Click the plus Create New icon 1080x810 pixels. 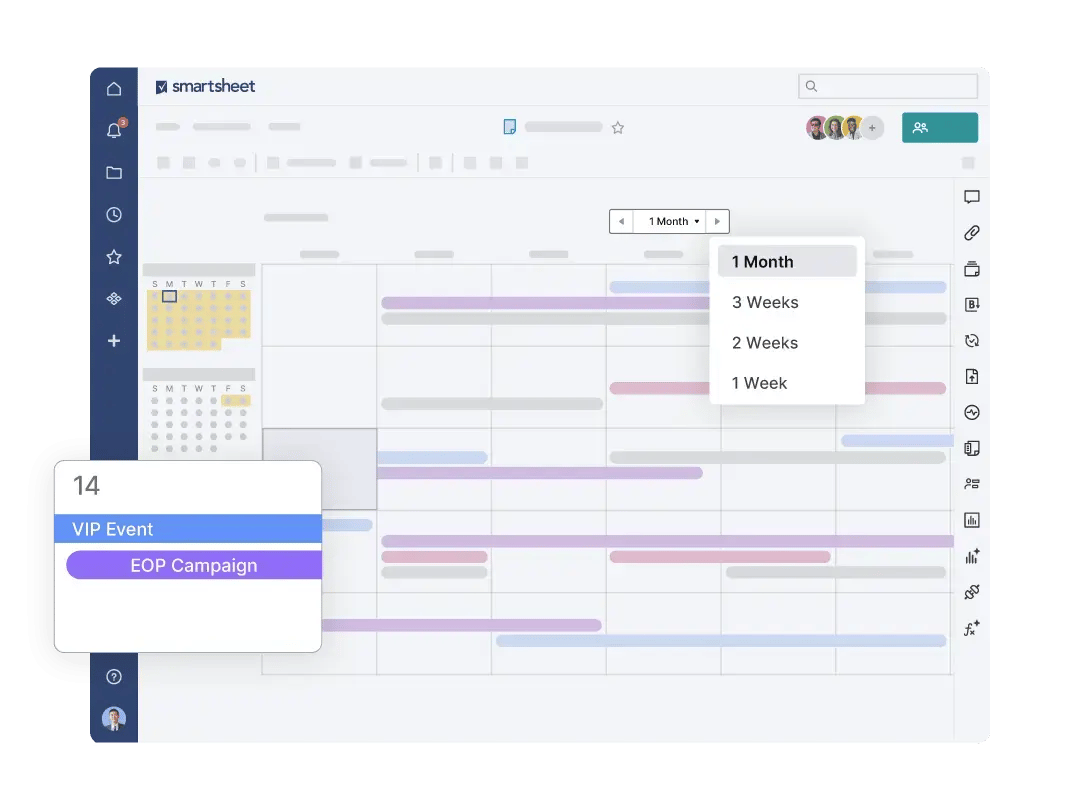[114, 341]
